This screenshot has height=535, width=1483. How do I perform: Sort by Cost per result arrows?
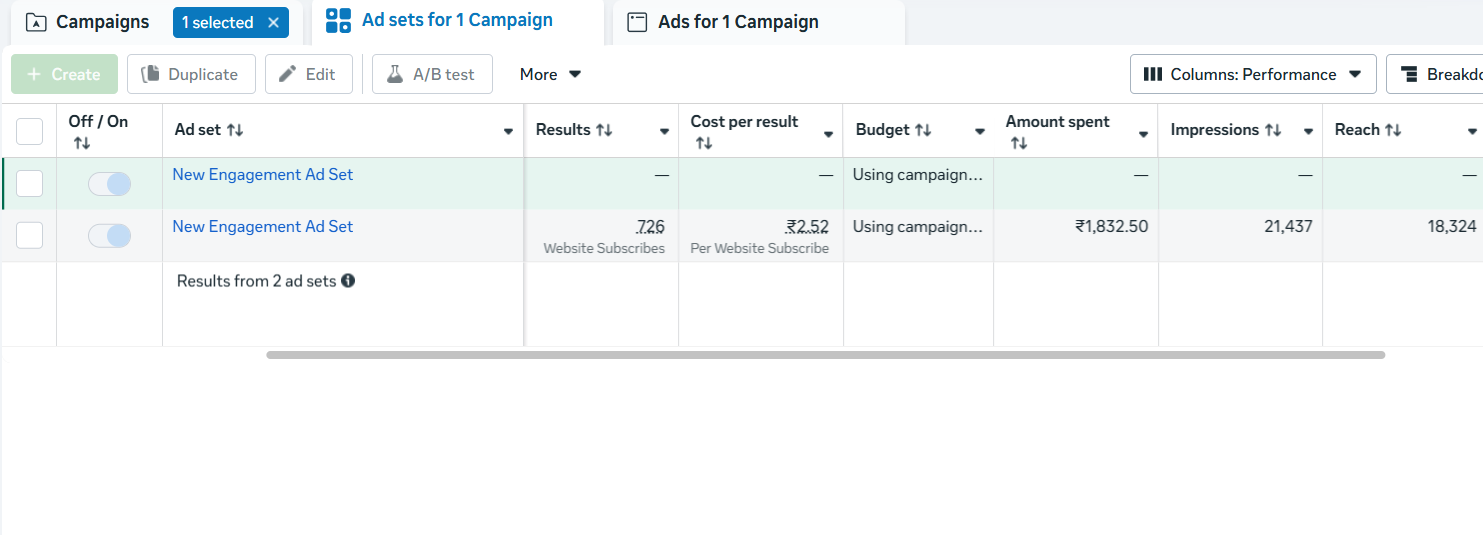pos(704,144)
